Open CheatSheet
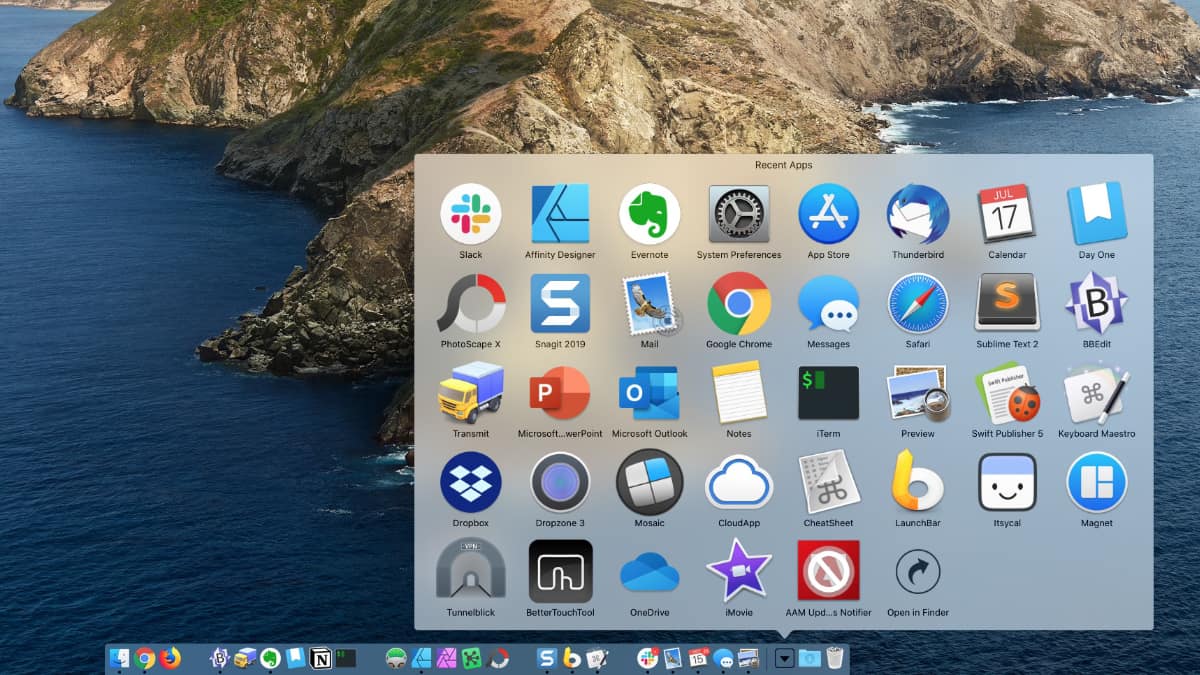 point(828,482)
